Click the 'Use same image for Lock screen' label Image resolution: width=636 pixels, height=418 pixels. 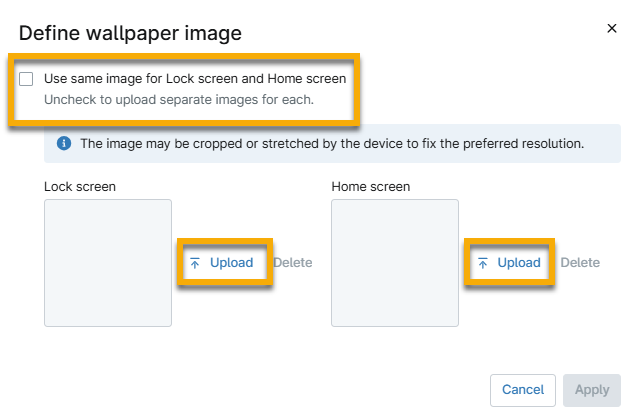tap(195, 78)
